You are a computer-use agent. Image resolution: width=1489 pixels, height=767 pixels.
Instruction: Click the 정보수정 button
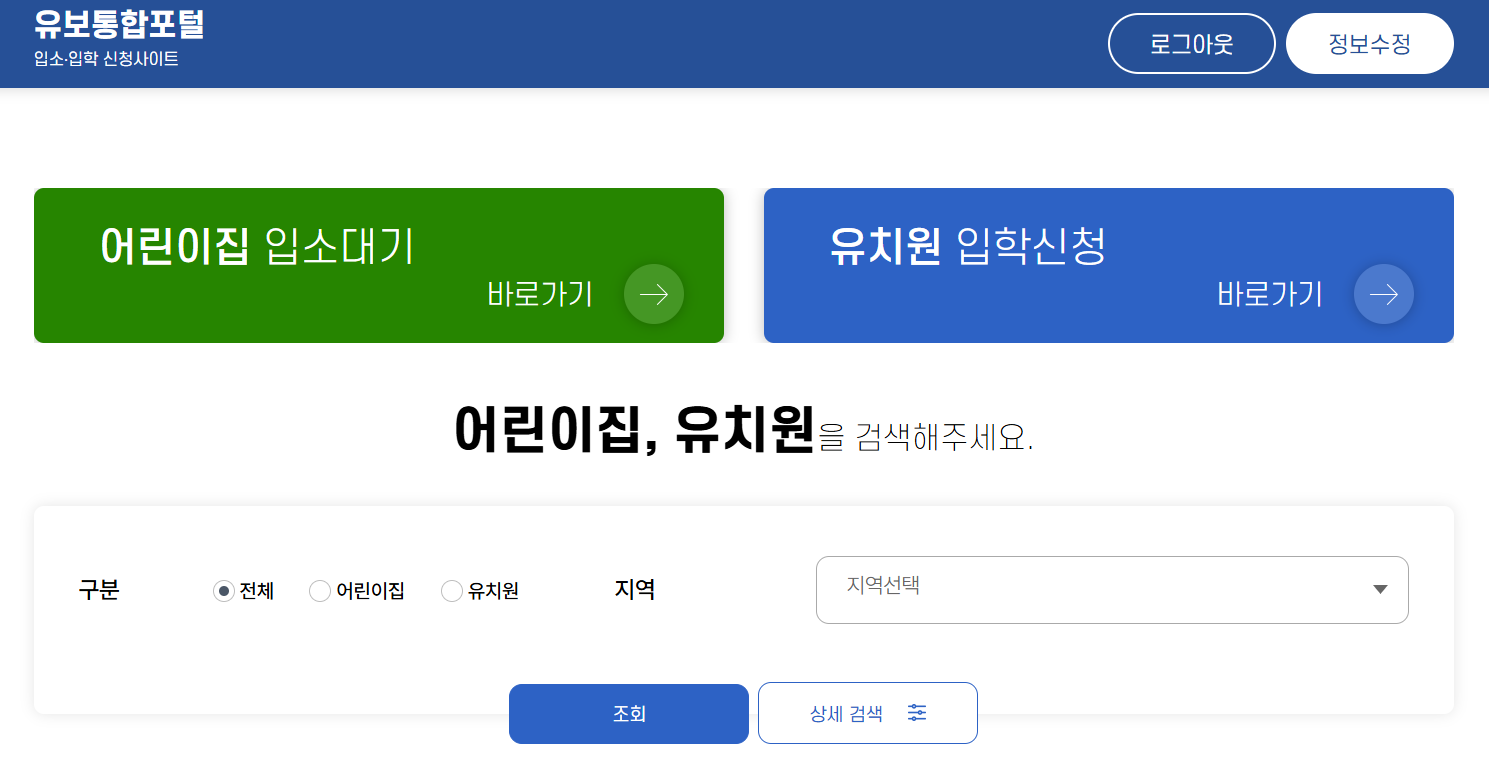click(x=1370, y=44)
